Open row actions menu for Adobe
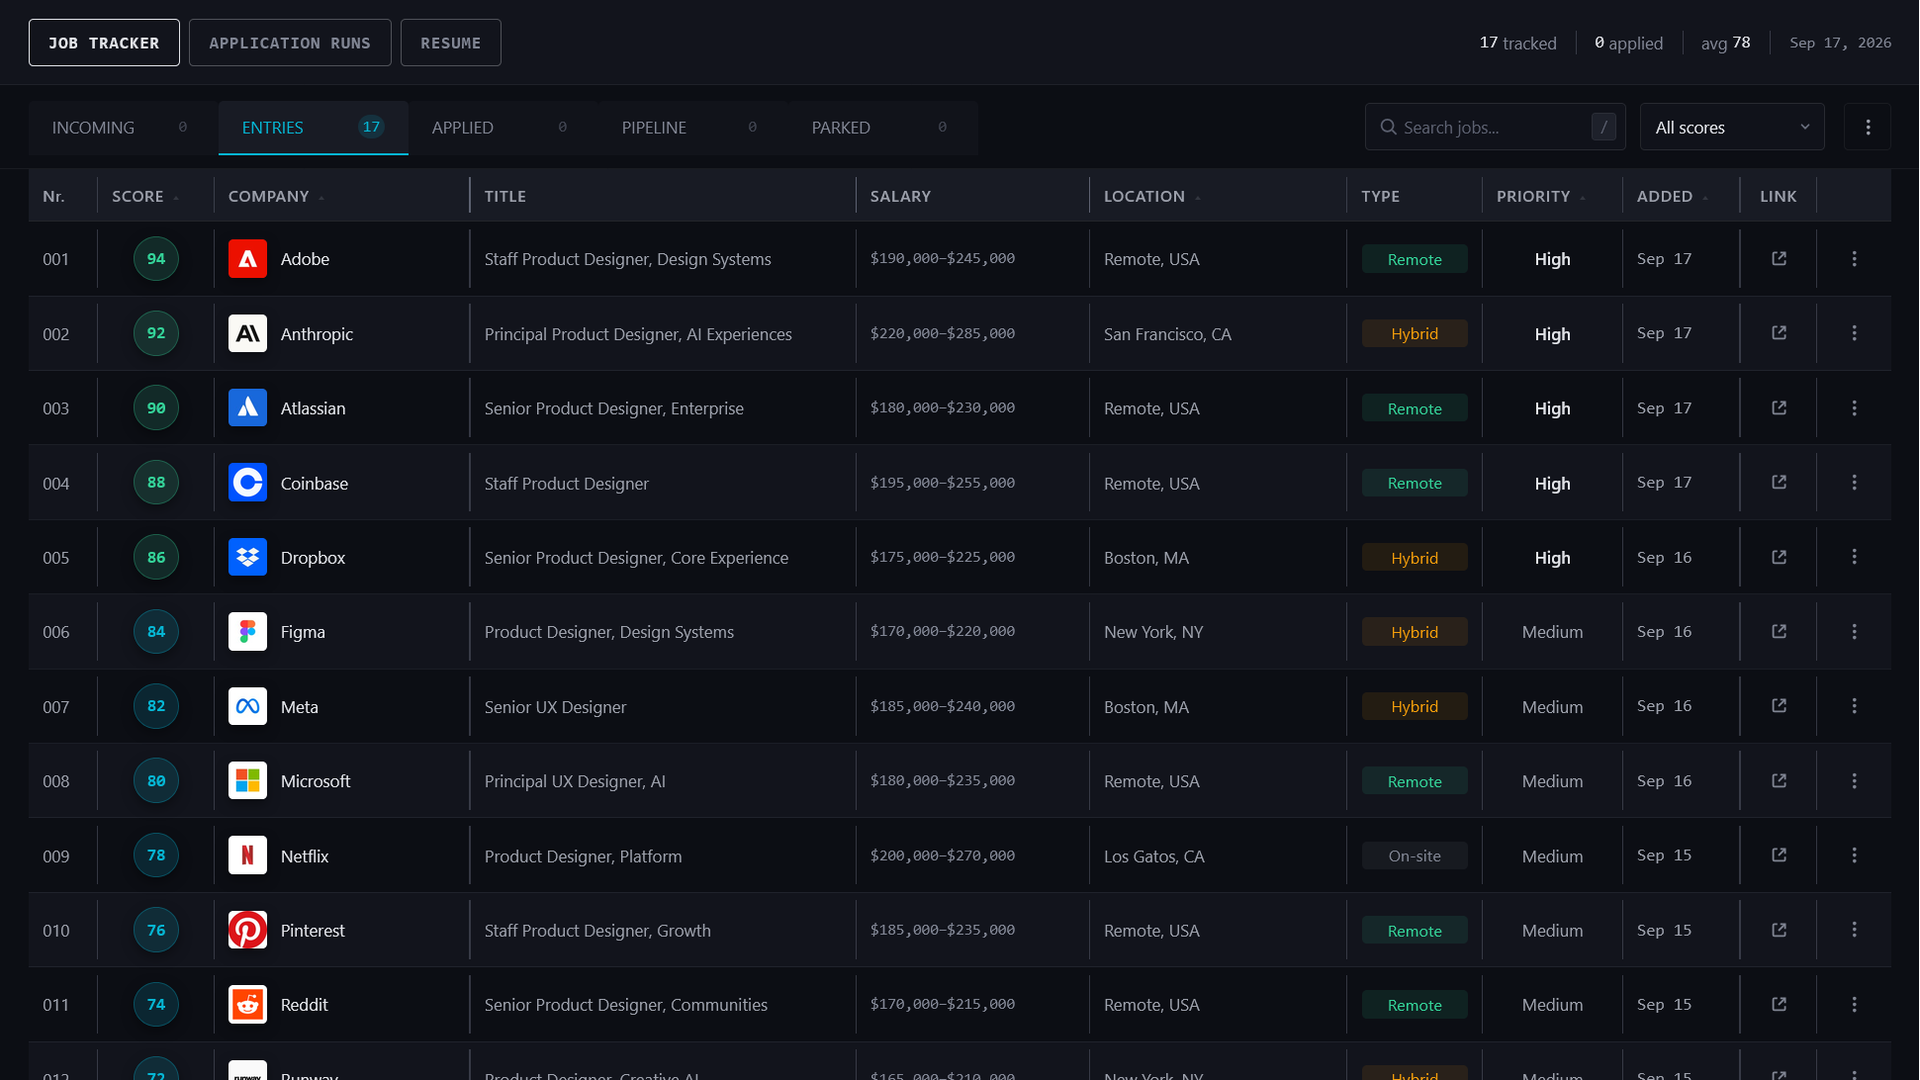This screenshot has width=1920, height=1080. (x=1854, y=259)
